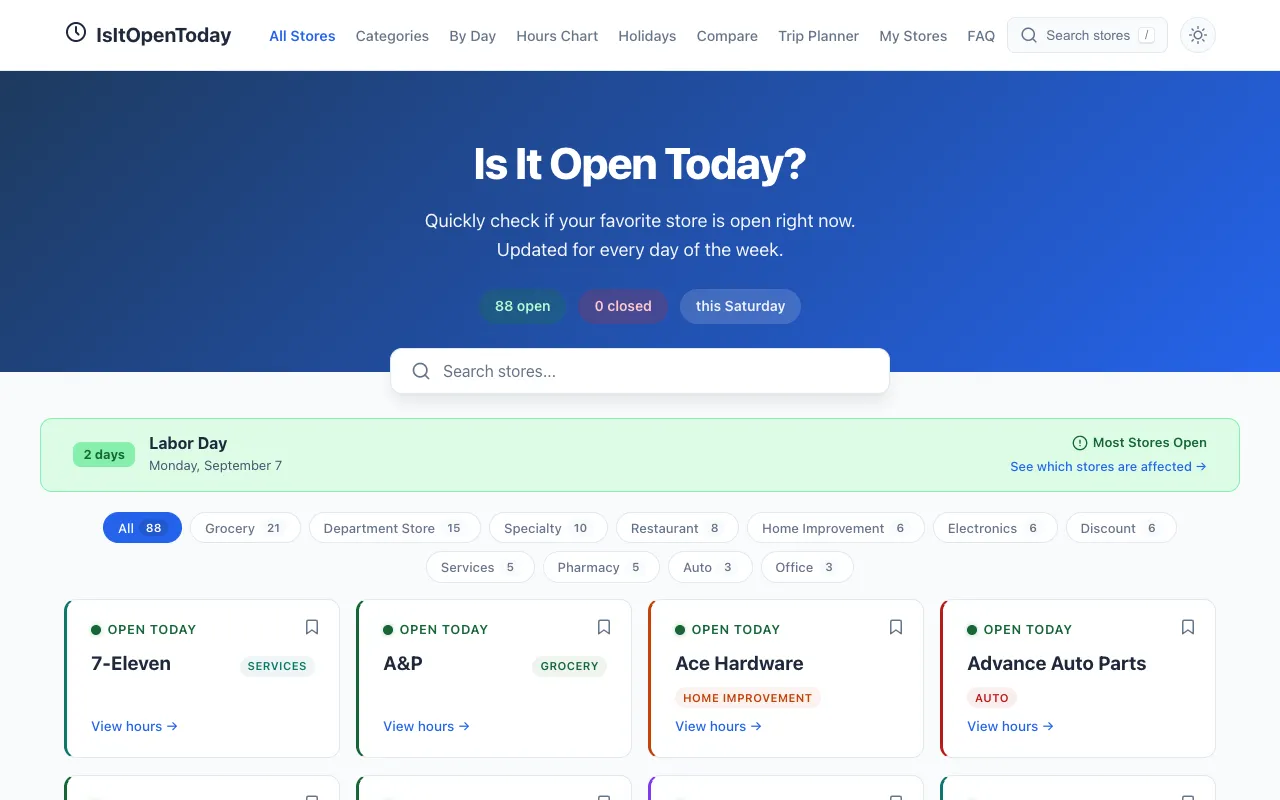Click the 2 days countdown badge
Screen dimensions: 1280x800
pyautogui.click(x=104, y=455)
